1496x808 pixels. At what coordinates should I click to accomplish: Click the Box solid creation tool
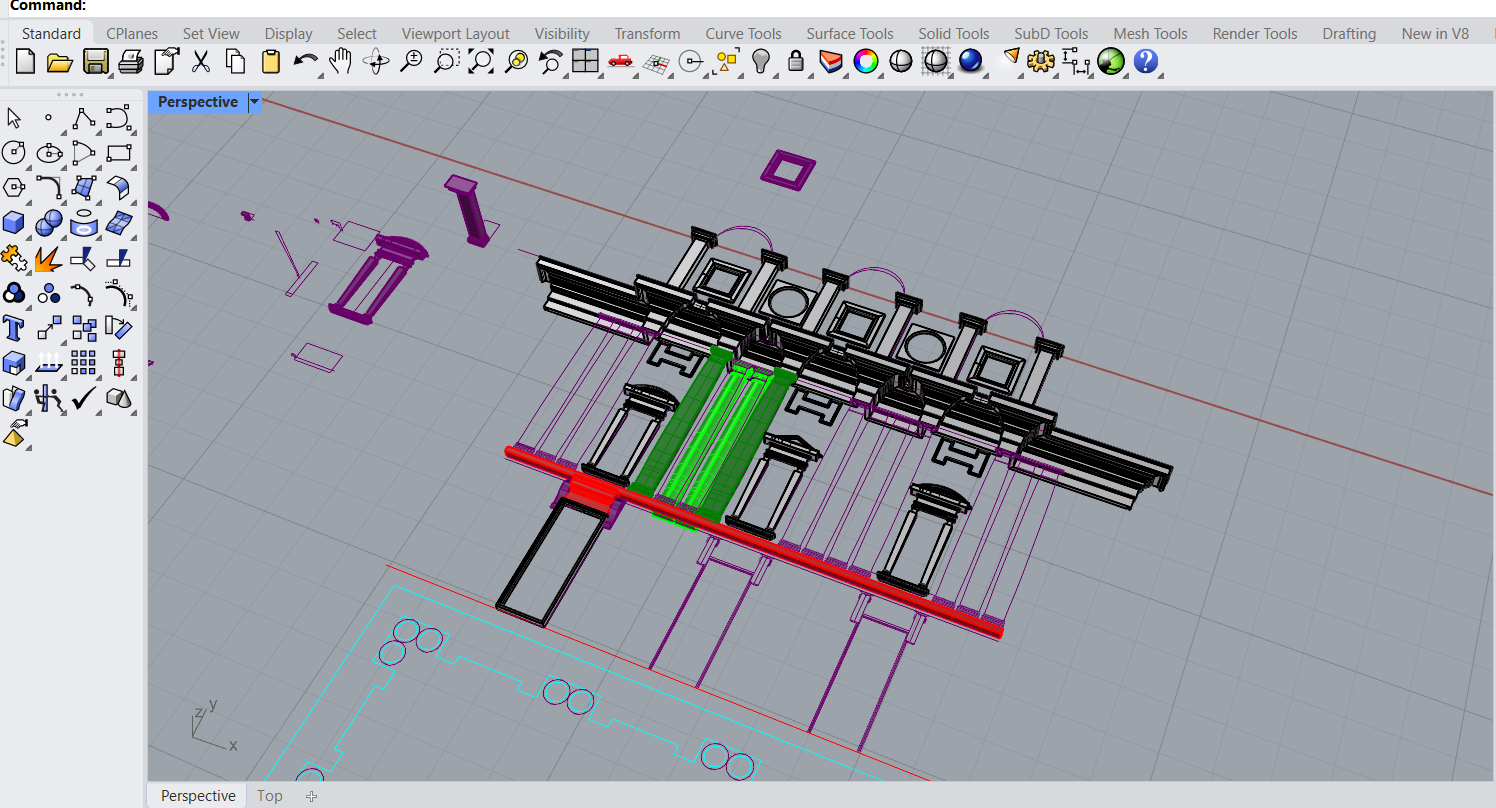[14, 222]
